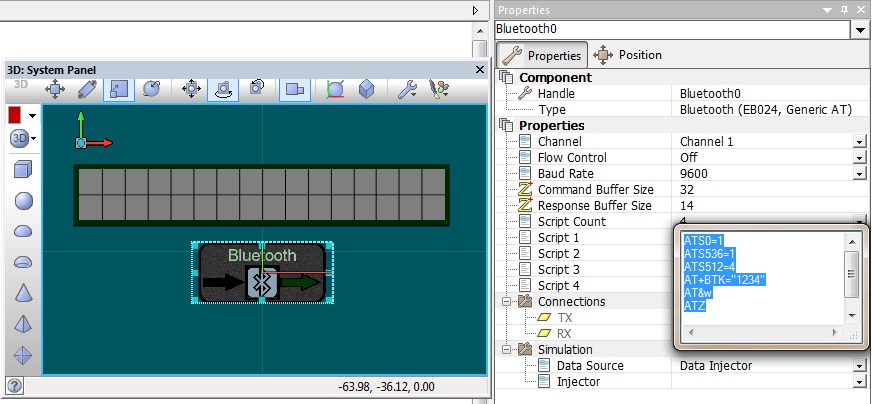872x404 pixels.
Task: Click the wrench settings icon in toolbar
Action: coord(407,89)
